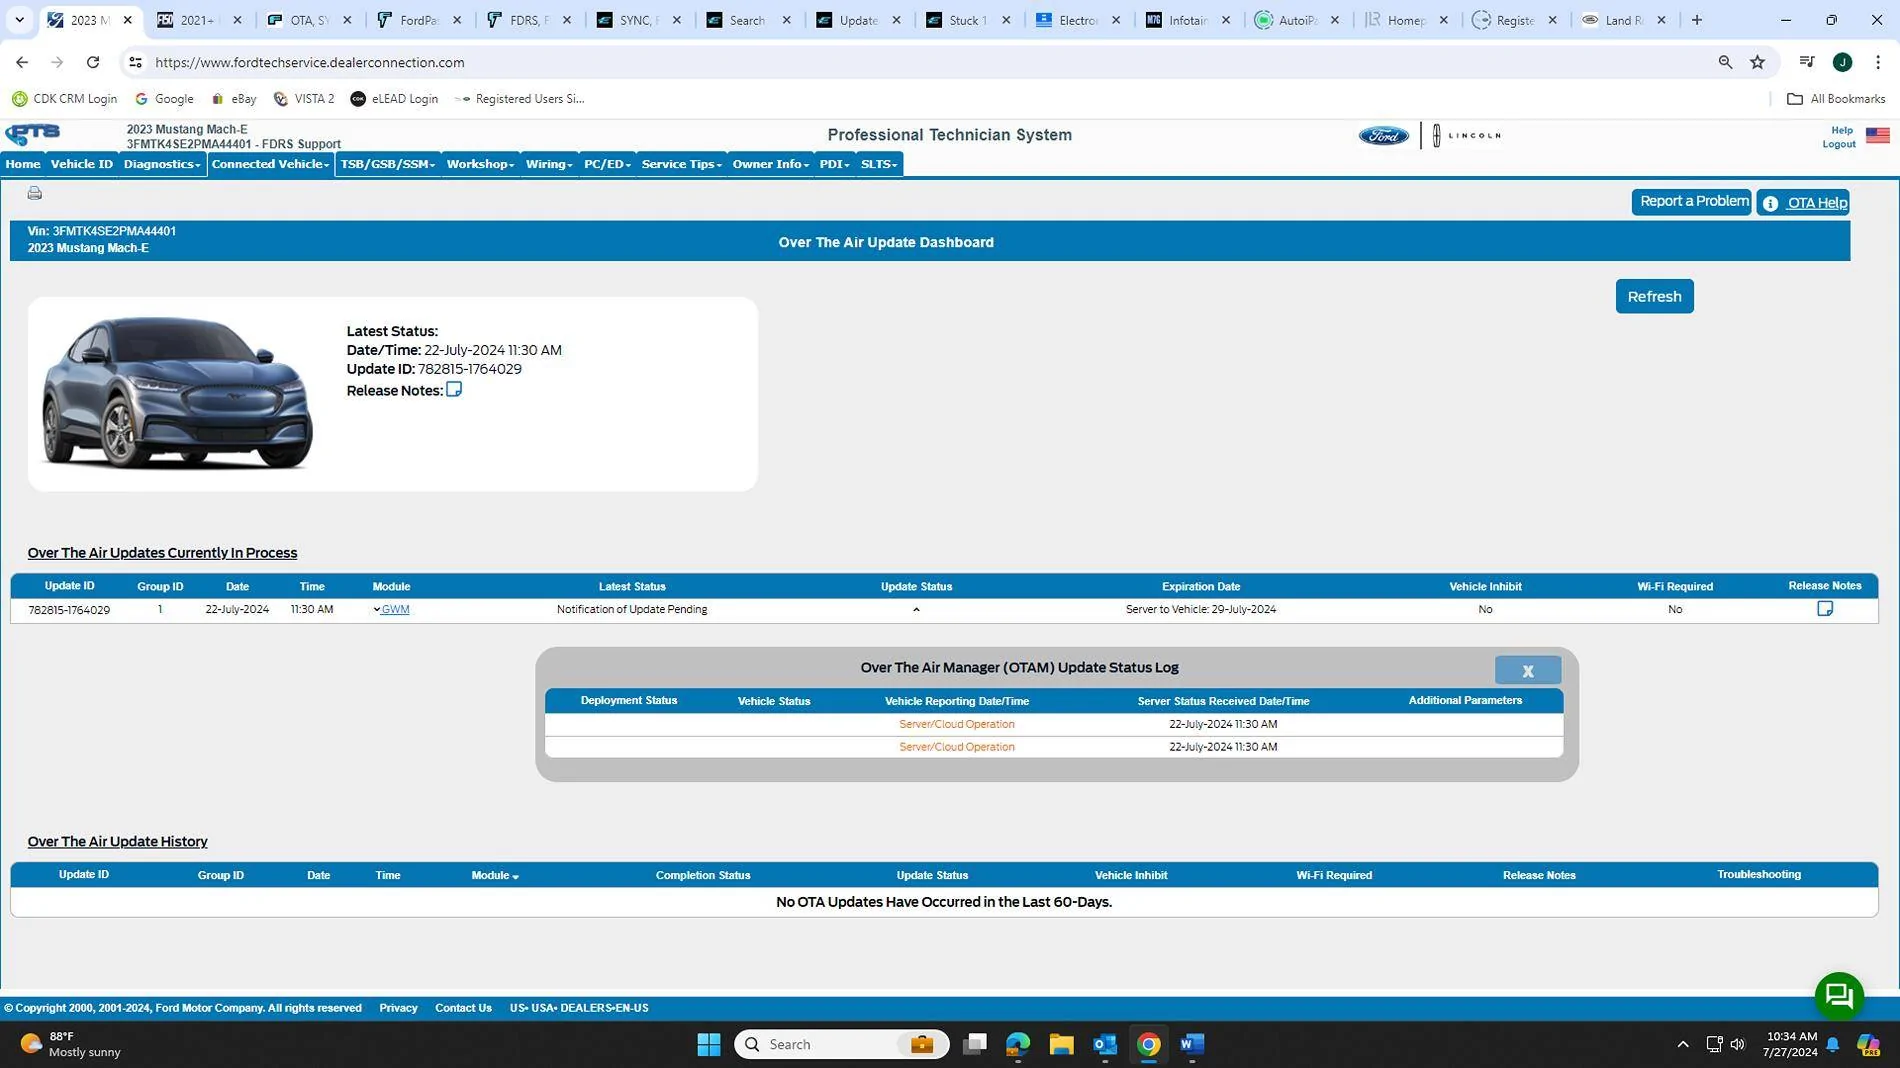Open Contact Us footer link
Screen dimensions: 1900x1068
[463, 1008]
